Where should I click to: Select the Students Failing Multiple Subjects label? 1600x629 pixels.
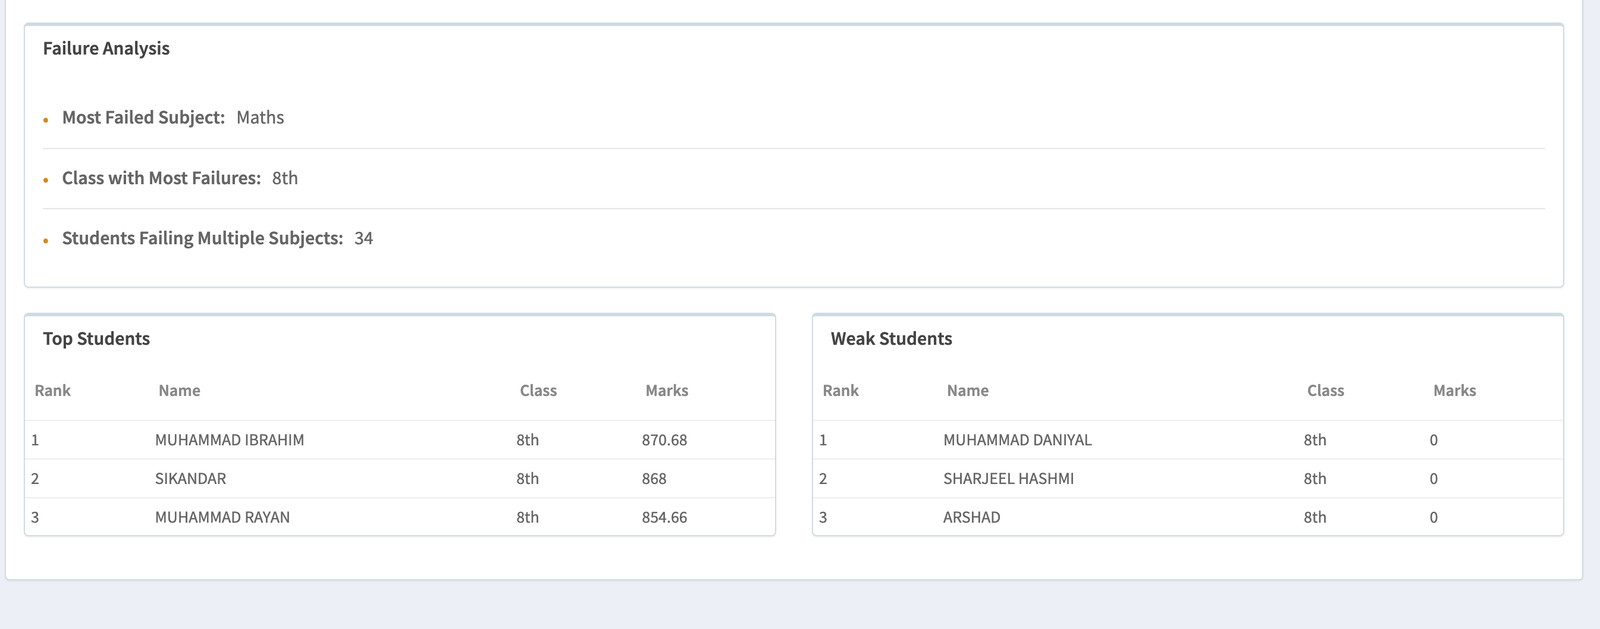(x=202, y=238)
